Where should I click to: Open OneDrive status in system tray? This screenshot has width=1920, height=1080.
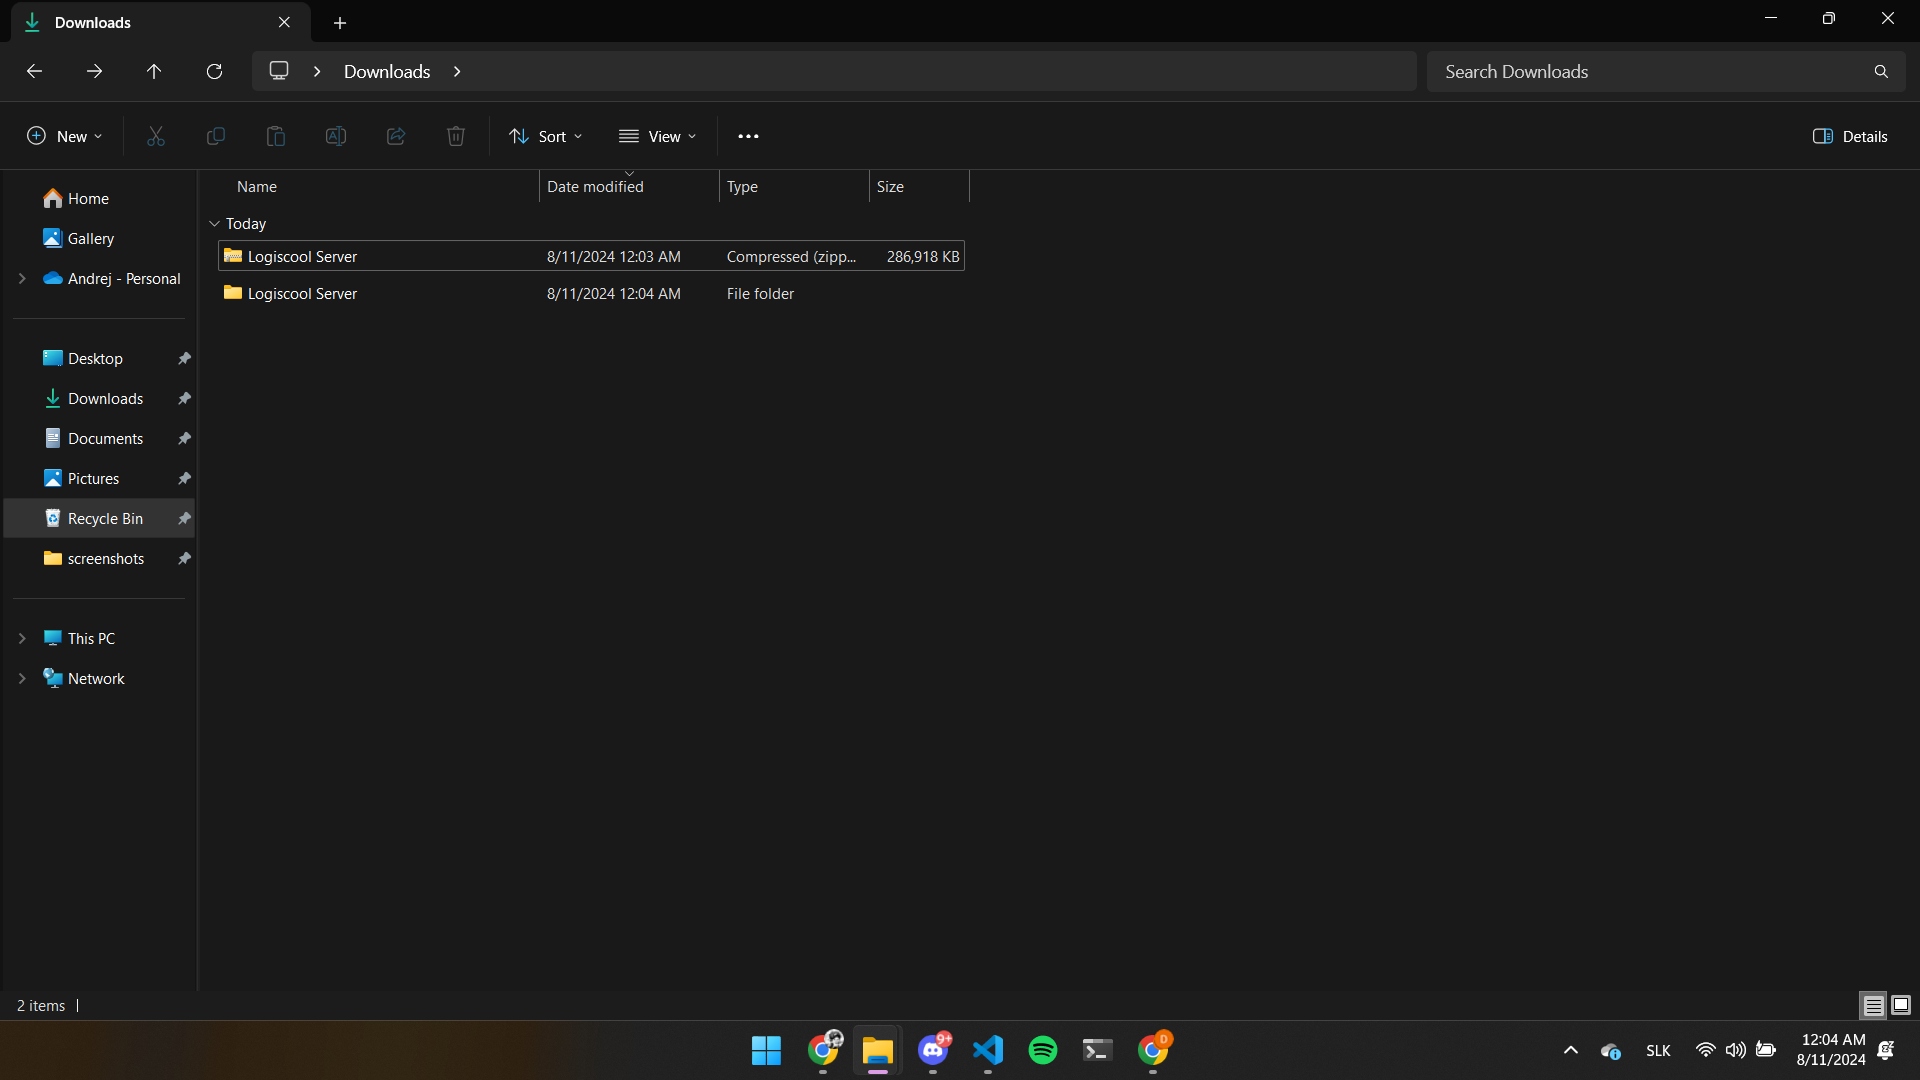(1610, 1050)
